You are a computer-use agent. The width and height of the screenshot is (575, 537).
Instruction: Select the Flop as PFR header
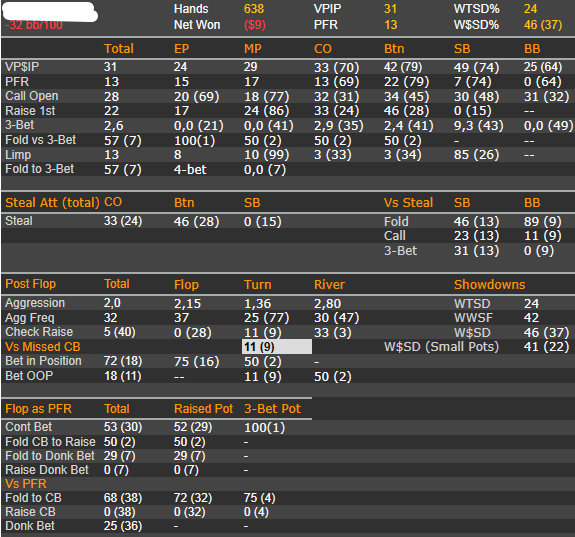click(39, 409)
